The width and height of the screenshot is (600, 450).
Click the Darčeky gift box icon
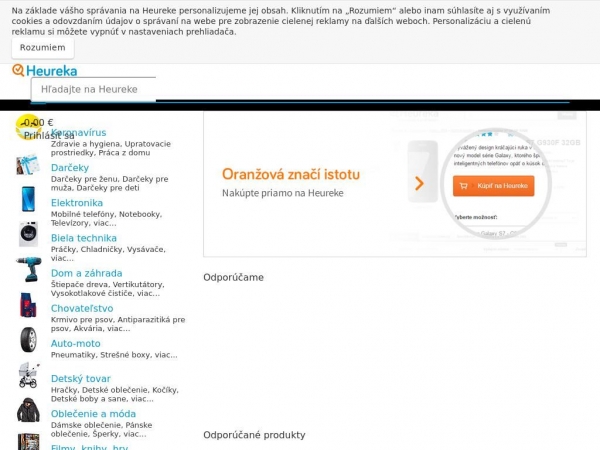[28, 165]
